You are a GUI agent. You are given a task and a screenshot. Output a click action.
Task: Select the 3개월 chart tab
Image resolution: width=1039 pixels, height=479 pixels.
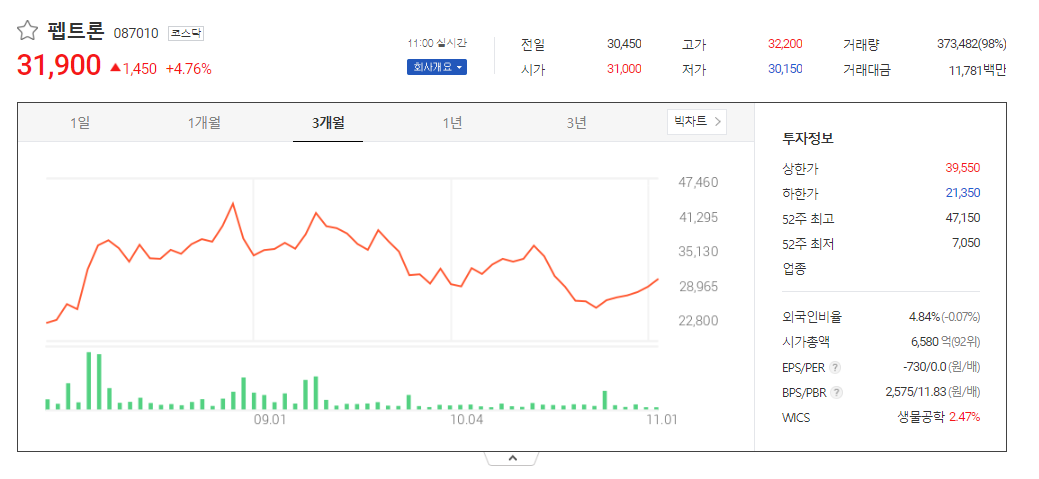(328, 123)
